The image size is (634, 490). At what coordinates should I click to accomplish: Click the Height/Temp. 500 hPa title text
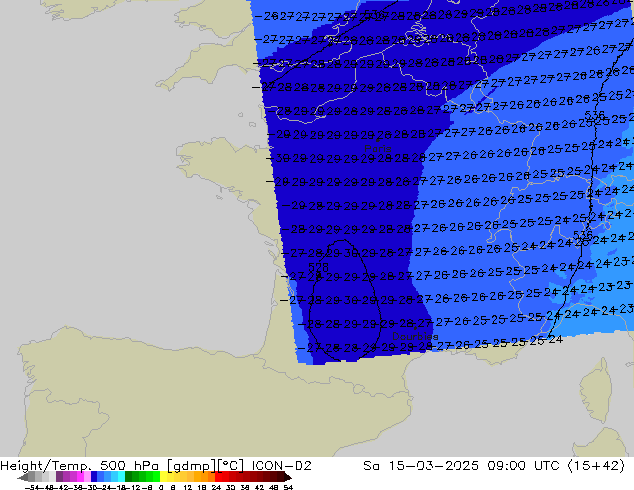pos(80,466)
